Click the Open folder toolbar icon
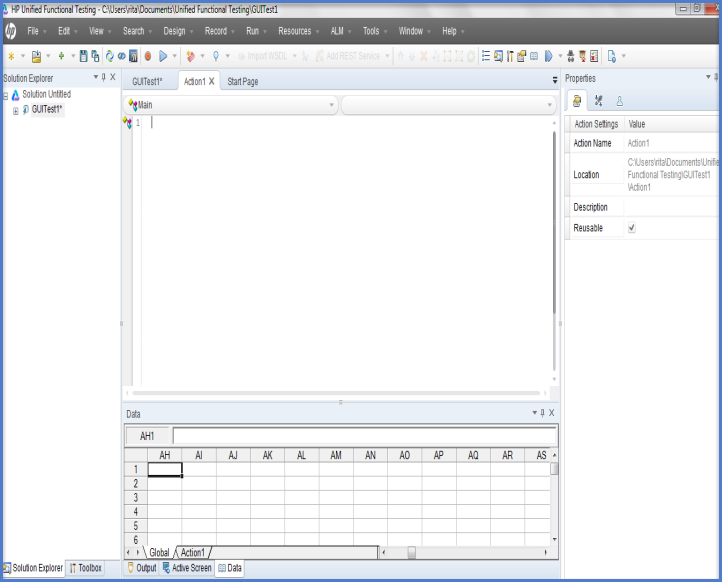The width and height of the screenshot is (722, 582). coord(36,56)
